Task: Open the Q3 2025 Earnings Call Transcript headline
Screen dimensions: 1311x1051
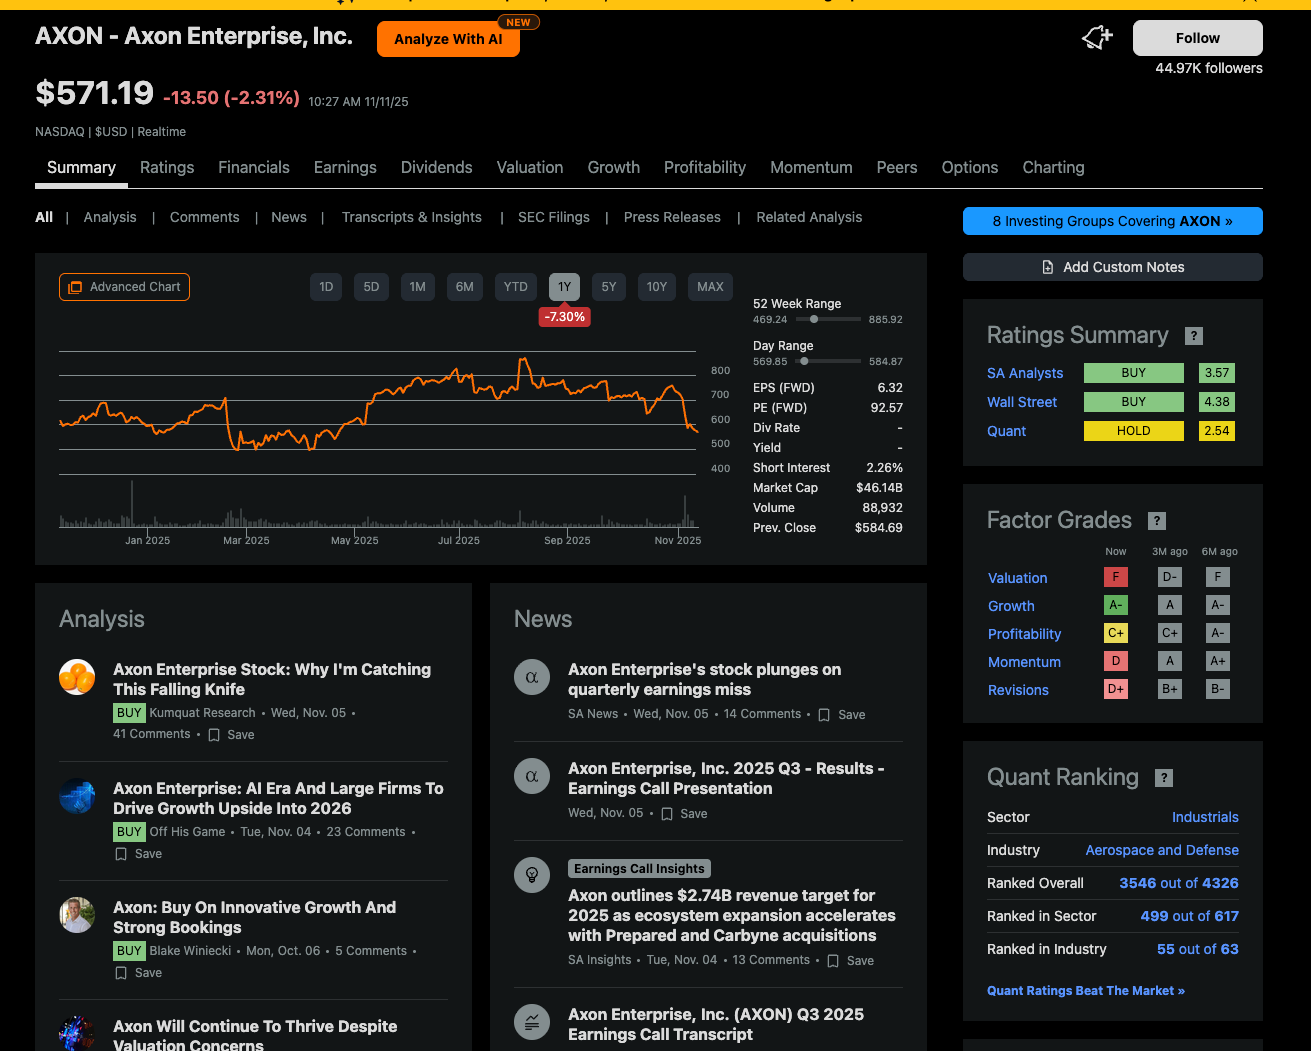Action: point(716,1024)
